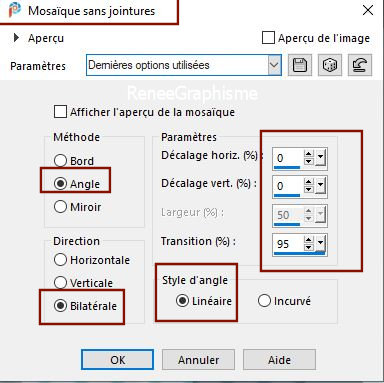384x383 pixels.
Task: Click the Aide button
Action: point(279,360)
